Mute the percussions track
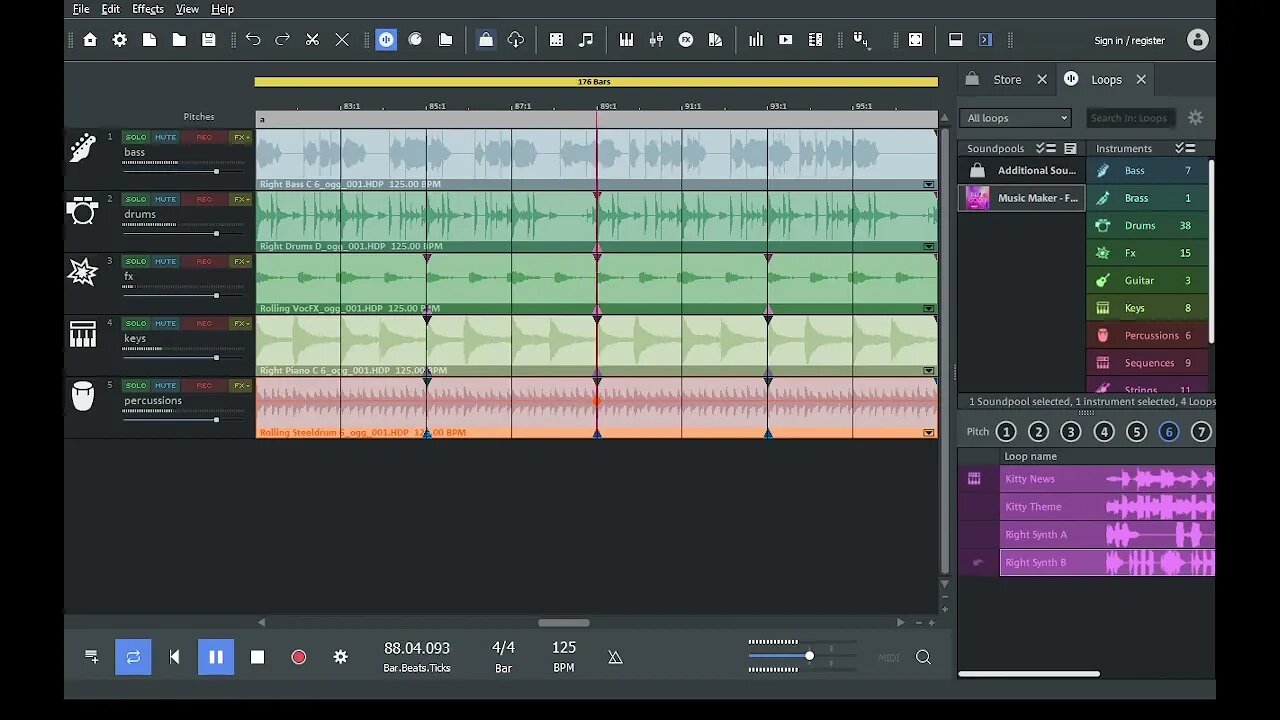Screen dimensions: 1280x720 [x=165, y=385]
